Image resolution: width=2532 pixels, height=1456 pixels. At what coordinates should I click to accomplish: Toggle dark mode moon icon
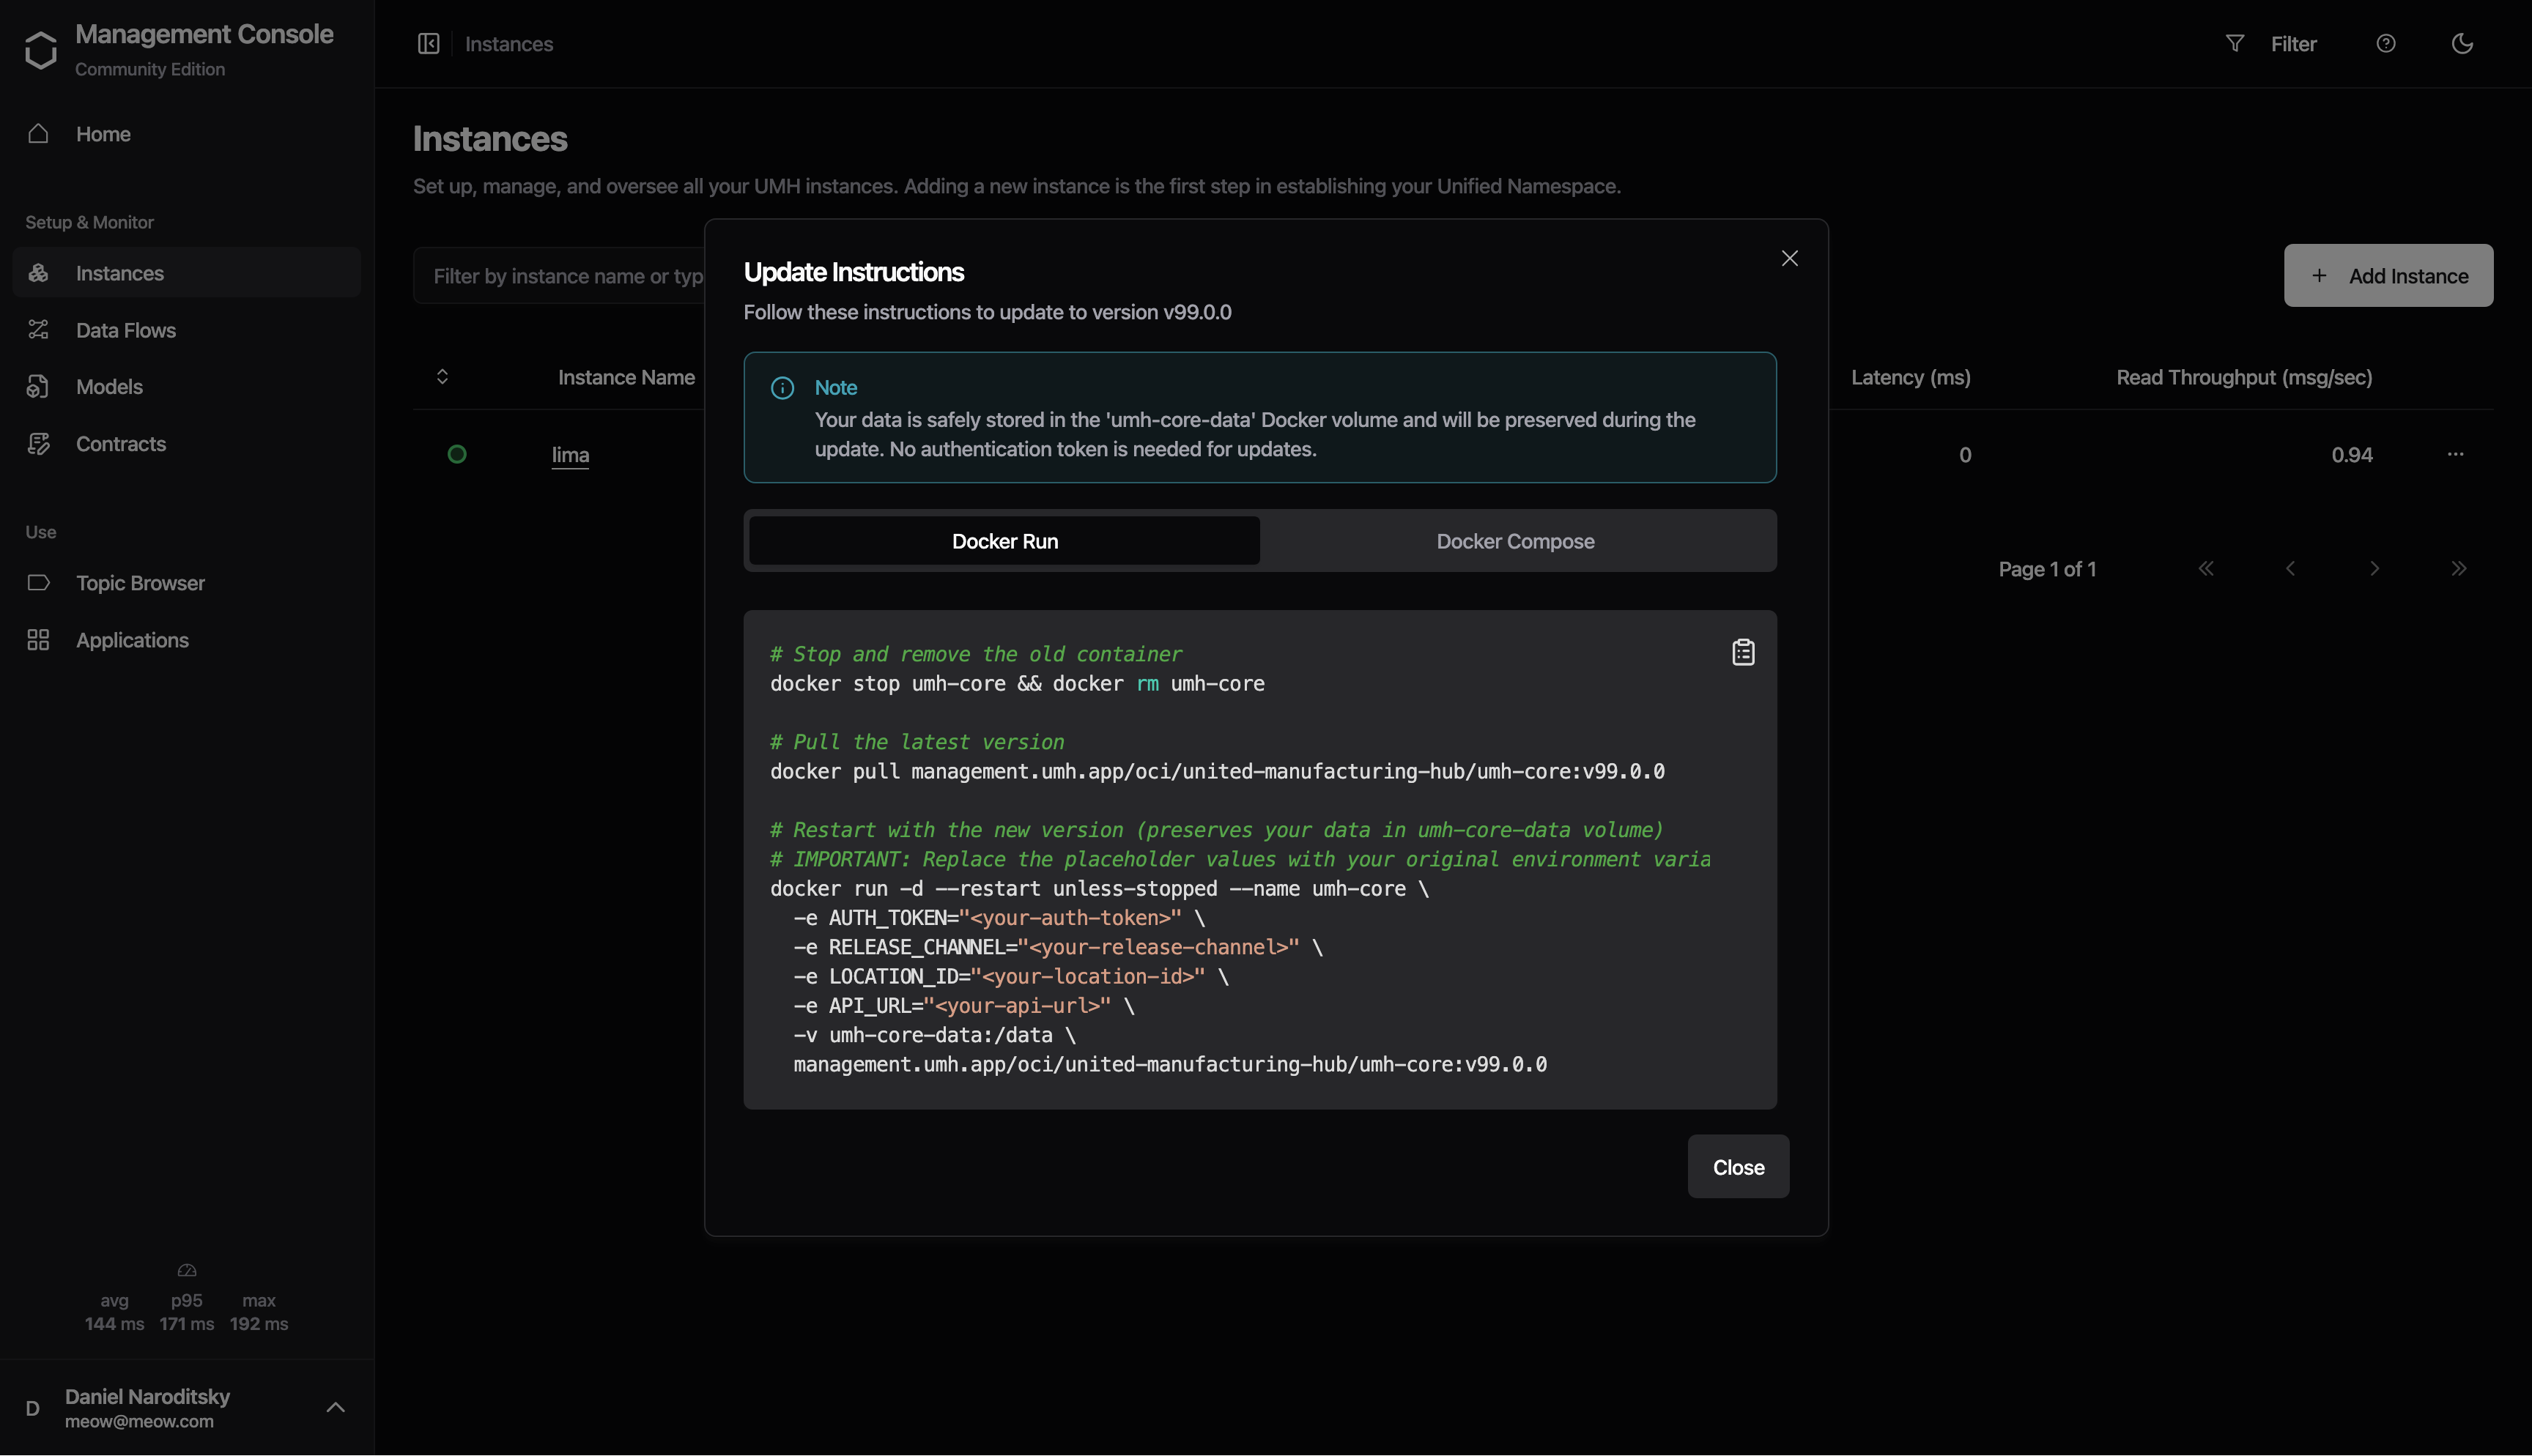tap(2462, 44)
